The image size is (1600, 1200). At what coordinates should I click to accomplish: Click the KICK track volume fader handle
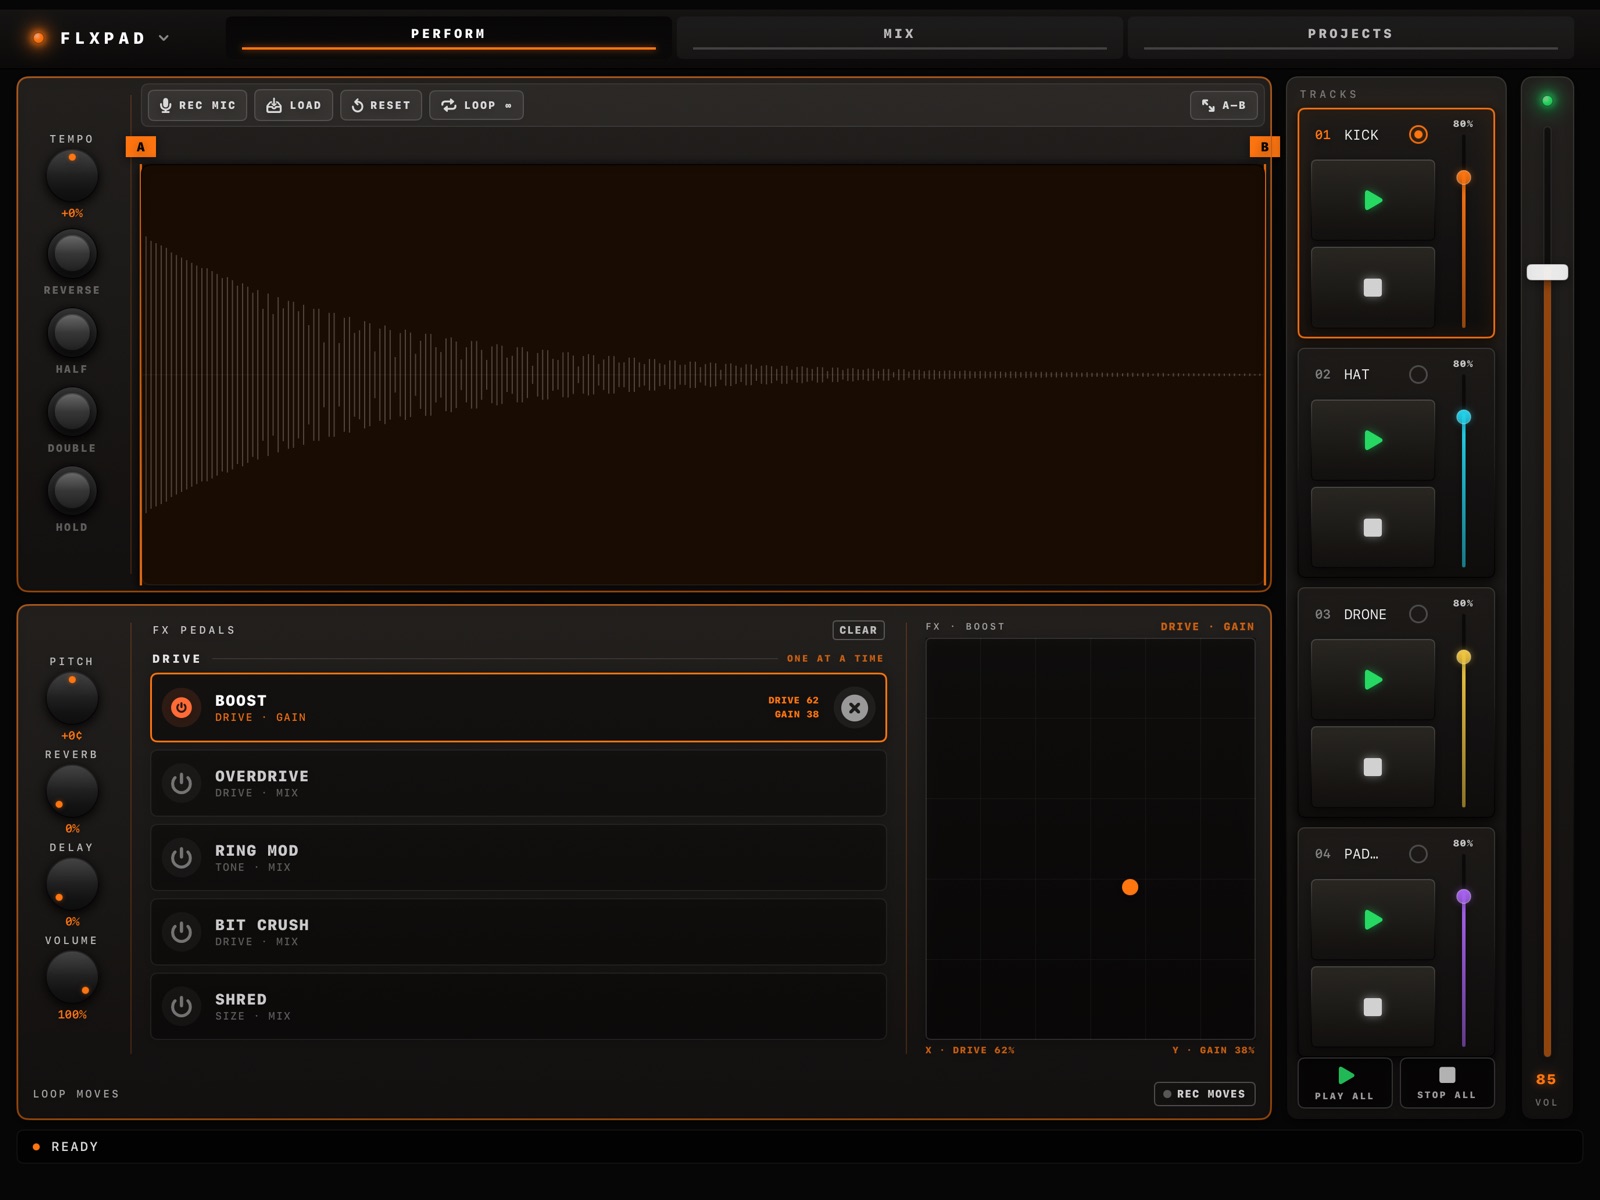(x=1463, y=177)
